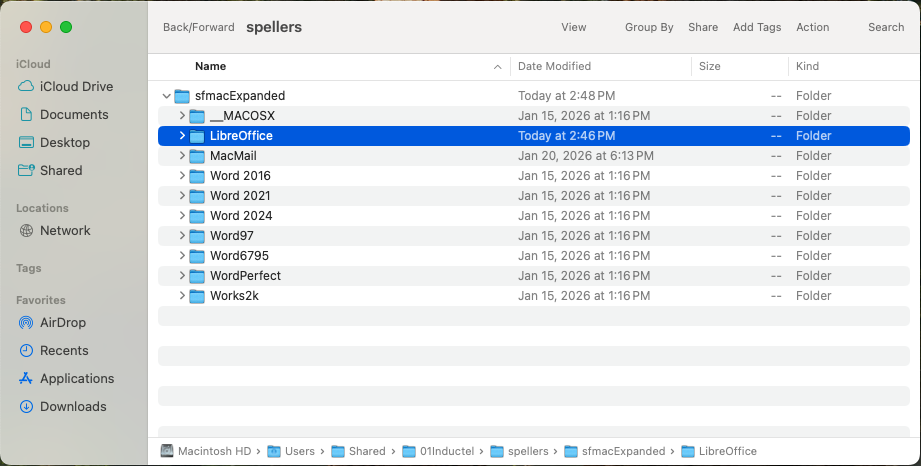Screen dimensions: 921x466
Task: Open the Group By toolbar menu
Action: coord(649,27)
